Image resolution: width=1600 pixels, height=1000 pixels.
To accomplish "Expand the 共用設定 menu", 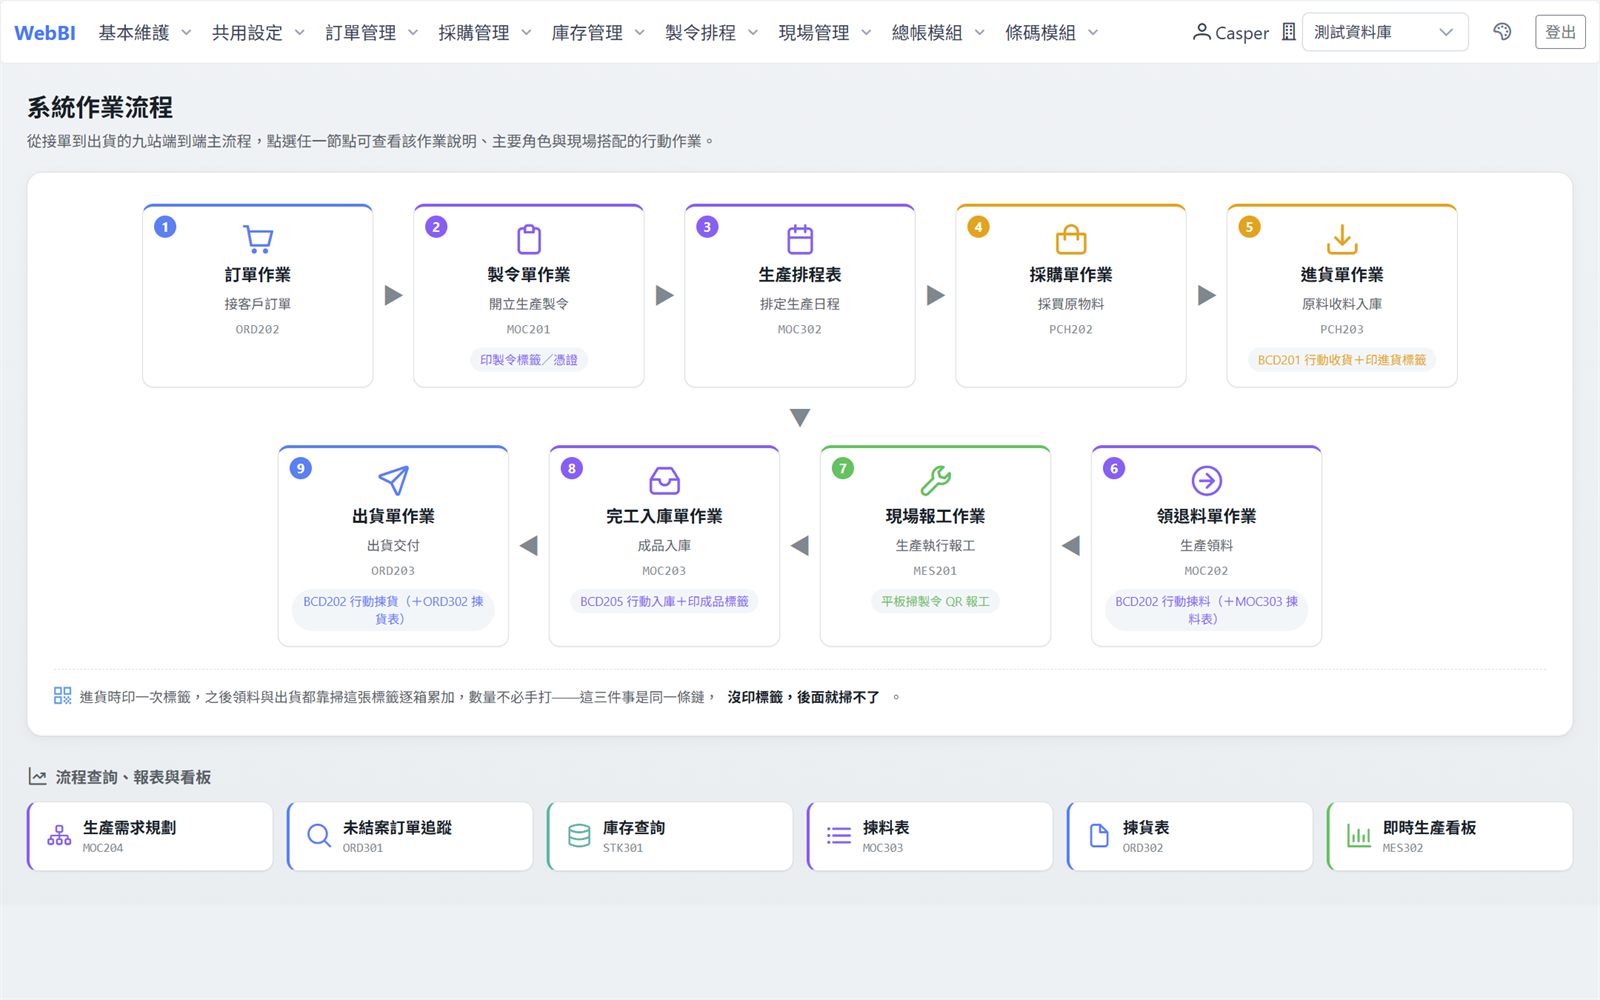I will pos(258,33).
